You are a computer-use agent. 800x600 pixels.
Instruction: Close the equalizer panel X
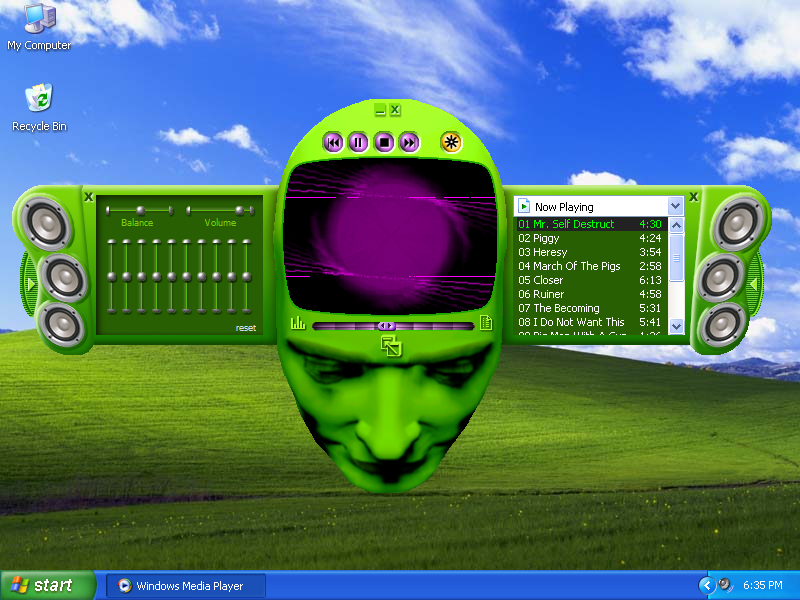coord(89,196)
